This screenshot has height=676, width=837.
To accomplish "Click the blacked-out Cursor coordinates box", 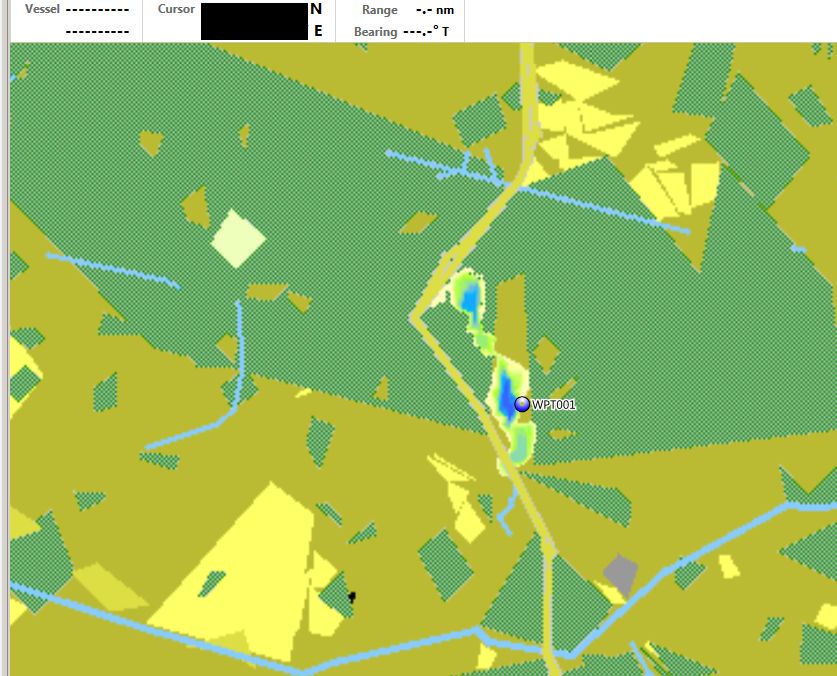I will (254, 21).
